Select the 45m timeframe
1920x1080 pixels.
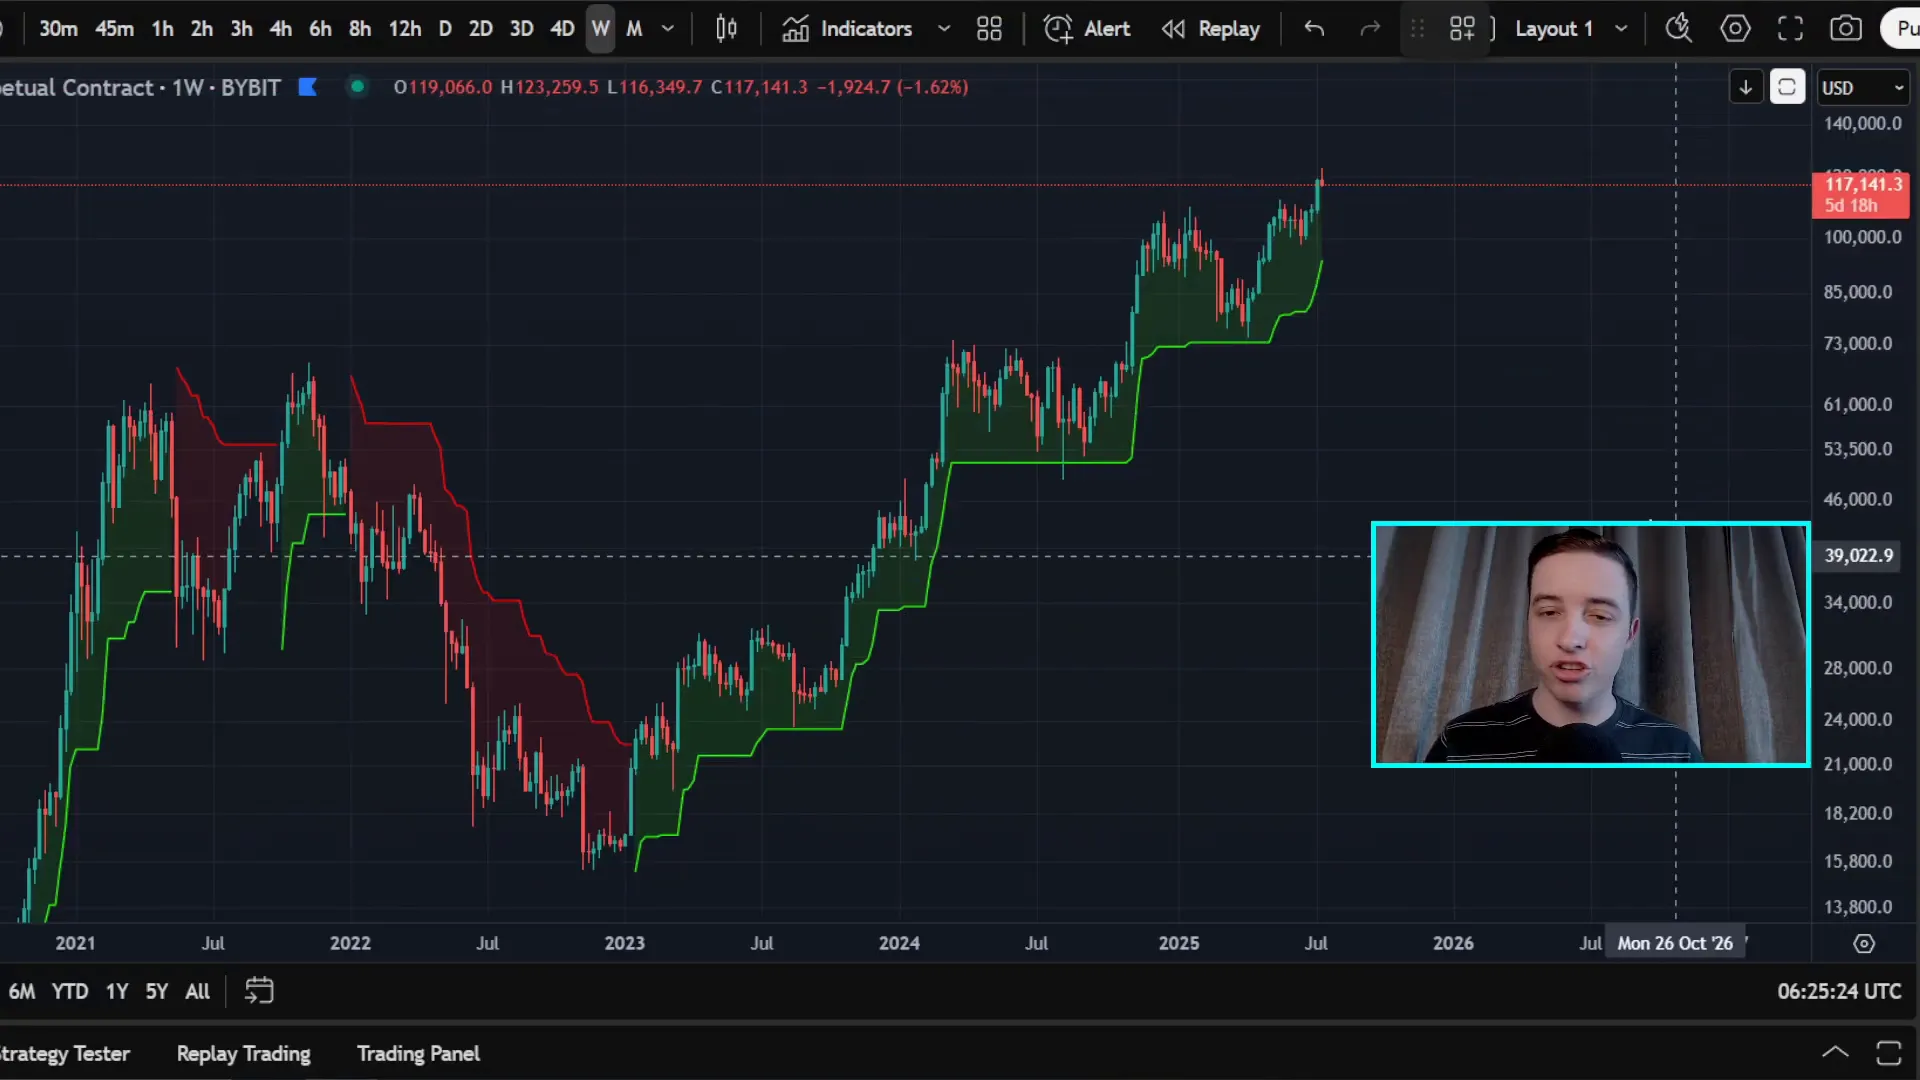tap(114, 29)
